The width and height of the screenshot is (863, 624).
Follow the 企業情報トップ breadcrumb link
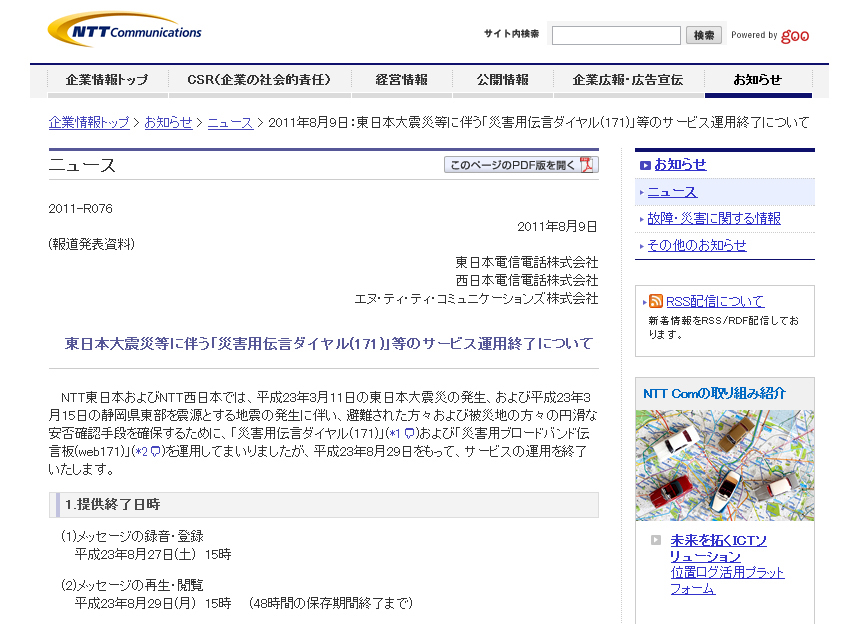(x=89, y=122)
